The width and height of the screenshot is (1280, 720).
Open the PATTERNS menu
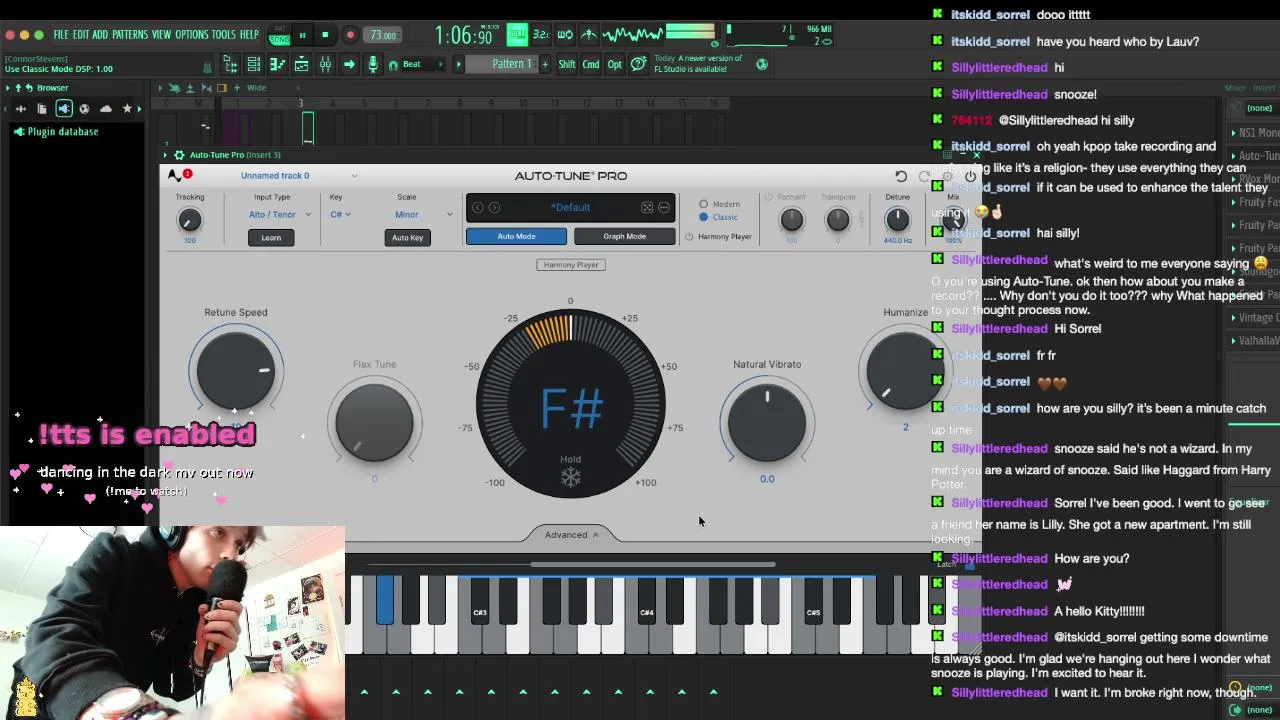130,35
